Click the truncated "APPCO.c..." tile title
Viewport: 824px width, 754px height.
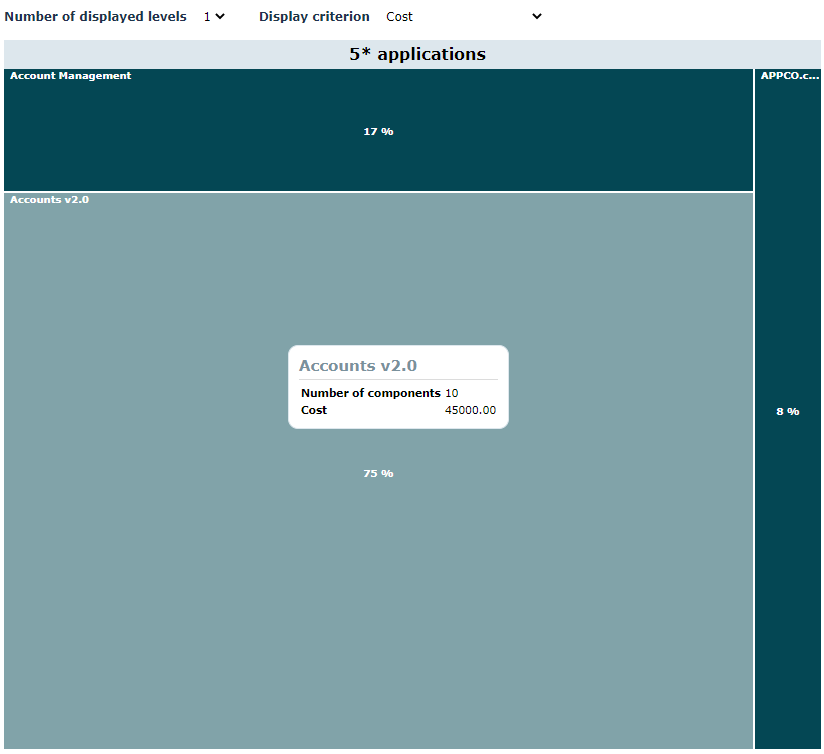[789, 76]
